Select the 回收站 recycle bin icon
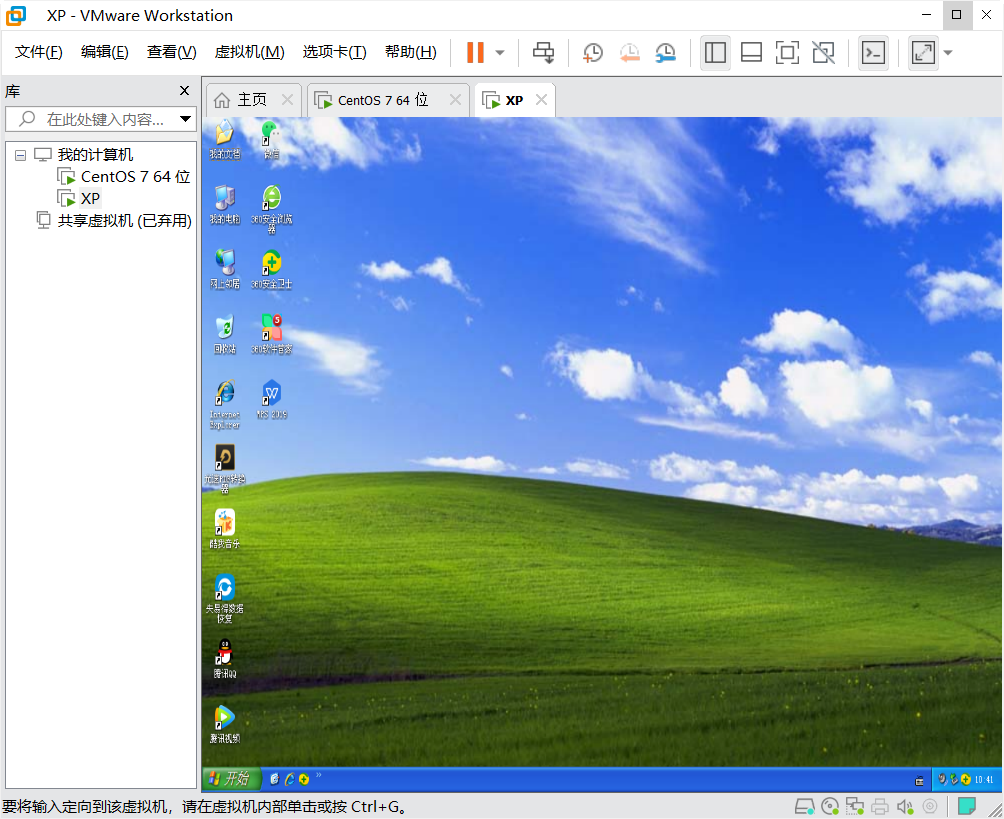This screenshot has width=1004, height=819. (x=225, y=334)
